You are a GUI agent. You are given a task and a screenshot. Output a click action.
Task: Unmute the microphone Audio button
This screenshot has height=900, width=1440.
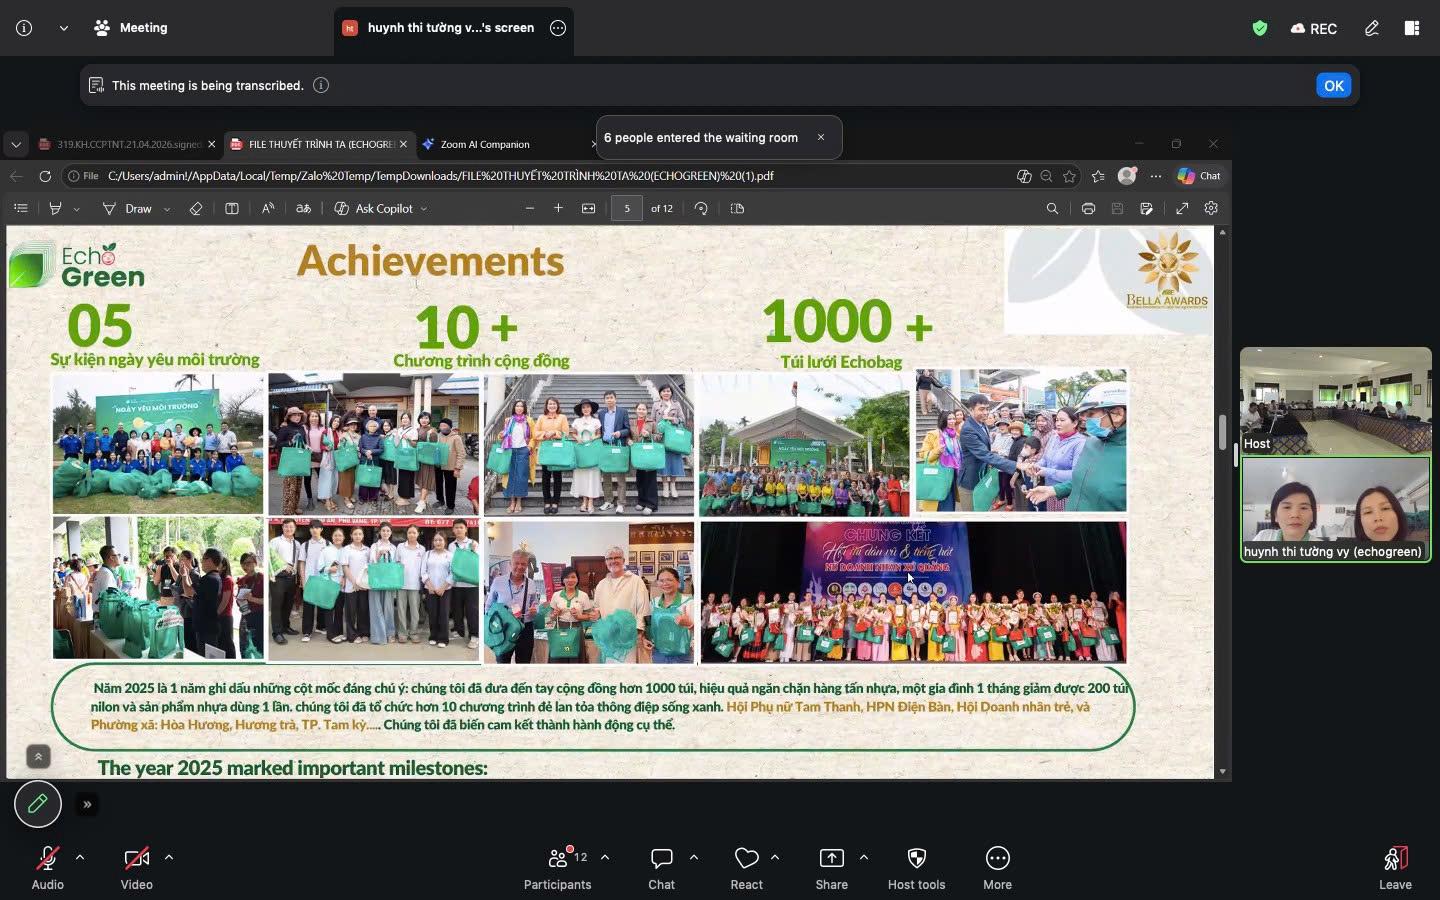click(47, 859)
